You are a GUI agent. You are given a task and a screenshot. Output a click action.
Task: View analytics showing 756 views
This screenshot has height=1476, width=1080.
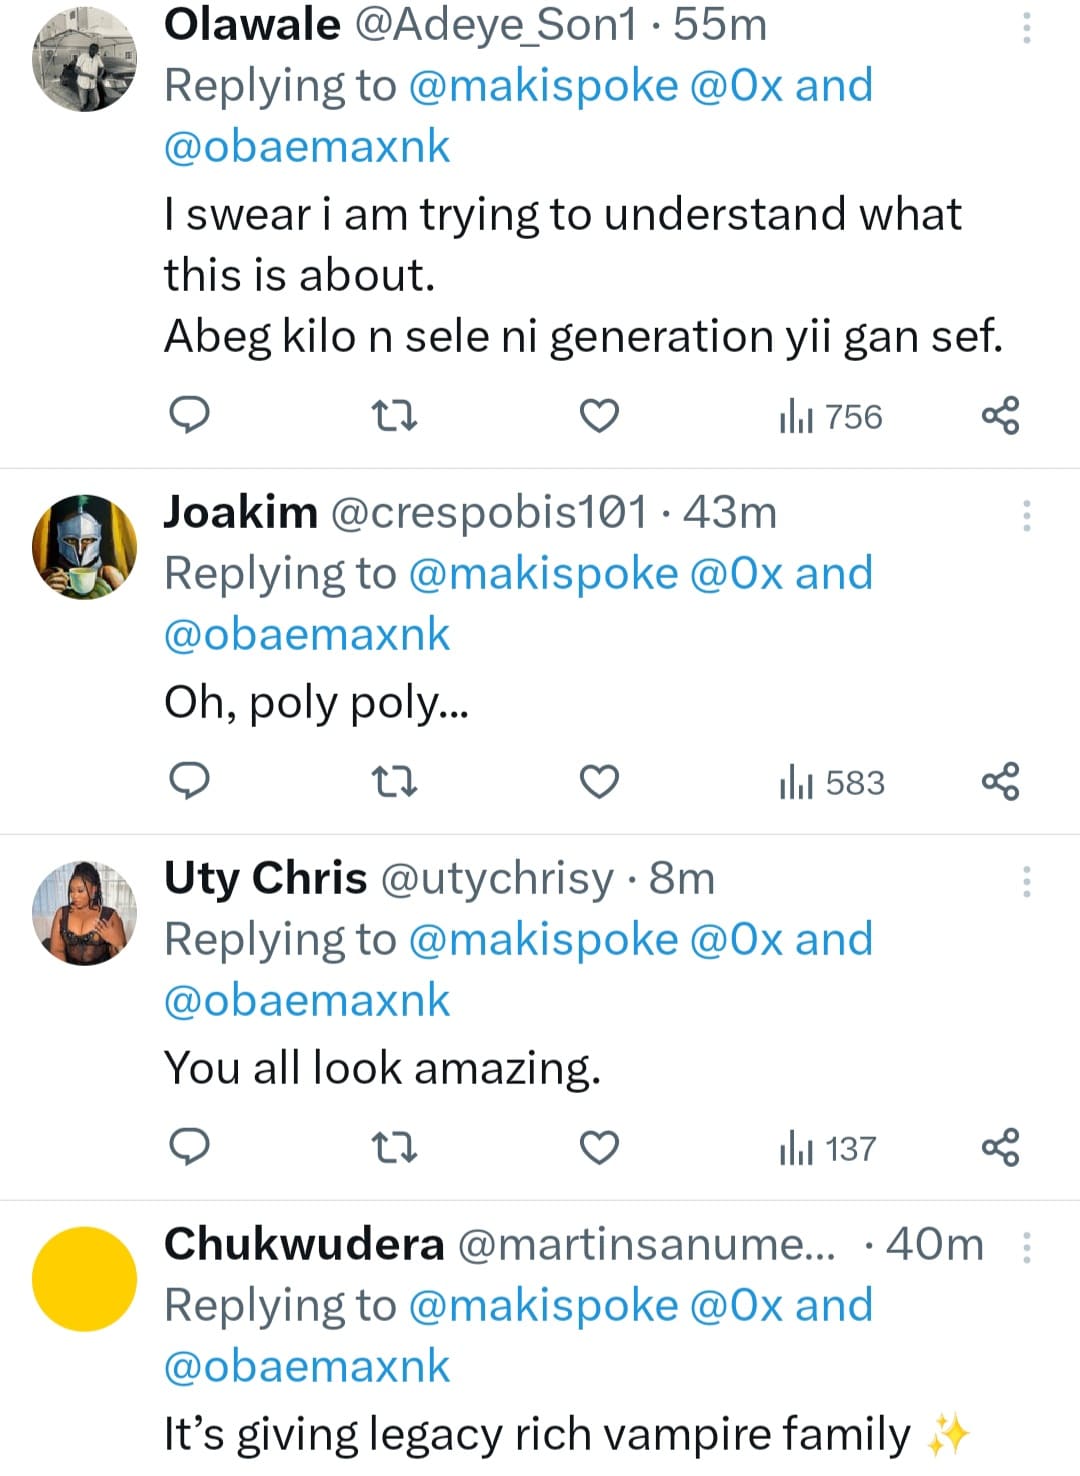coord(832,417)
